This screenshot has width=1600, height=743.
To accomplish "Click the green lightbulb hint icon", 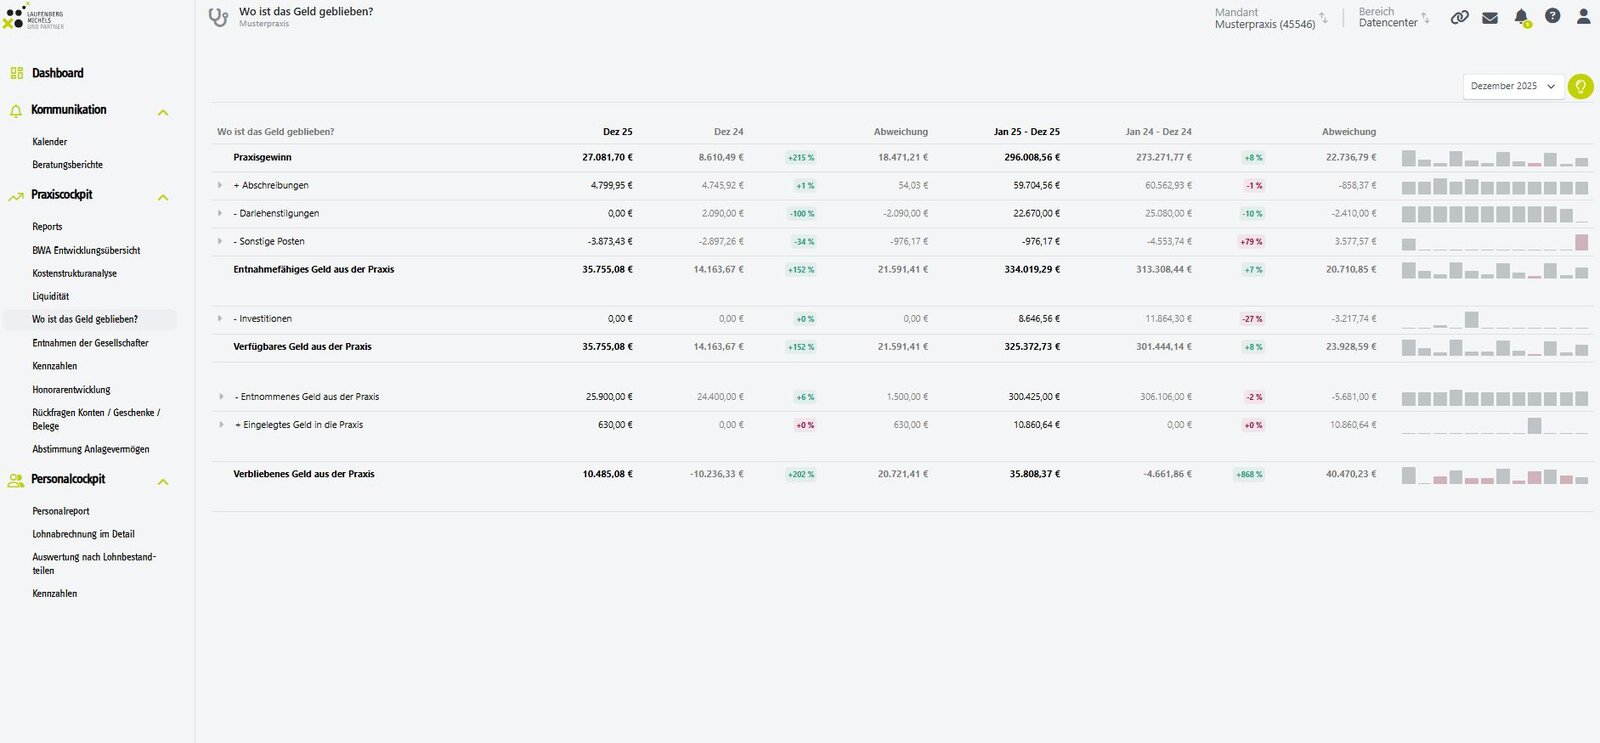I will (1580, 86).
